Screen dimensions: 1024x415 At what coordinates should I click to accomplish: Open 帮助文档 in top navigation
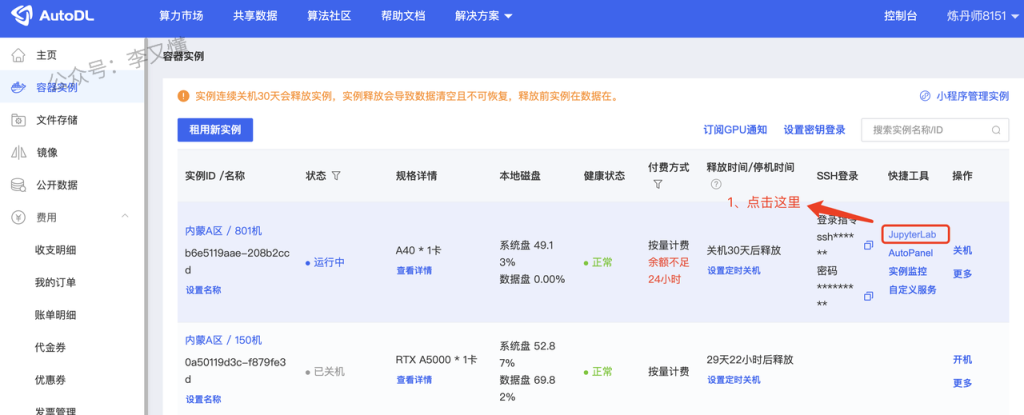pos(403,17)
